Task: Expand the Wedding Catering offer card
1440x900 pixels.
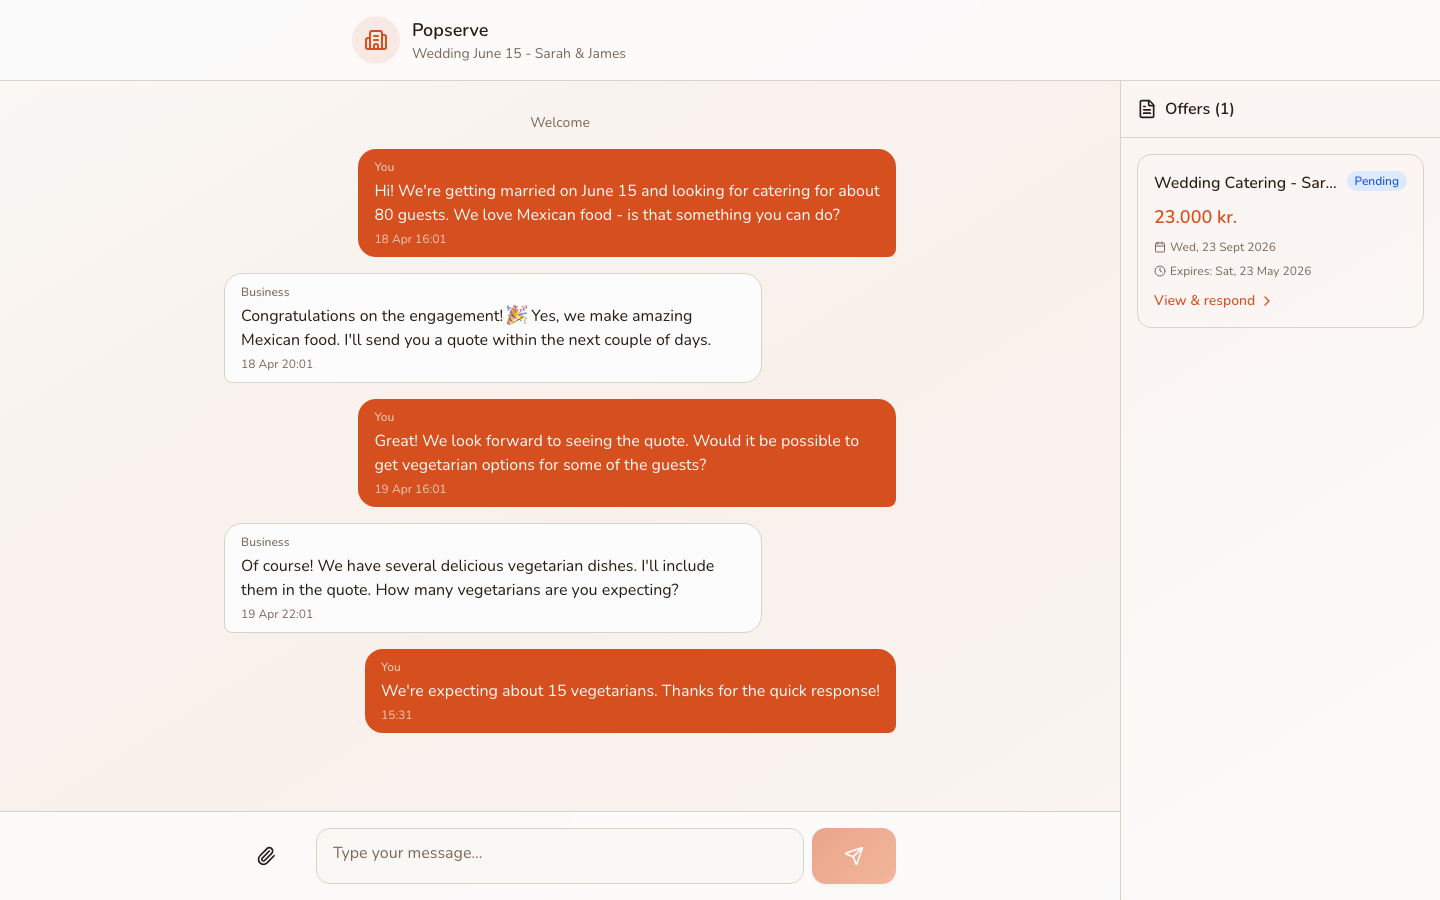Action: click(x=1280, y=240)
